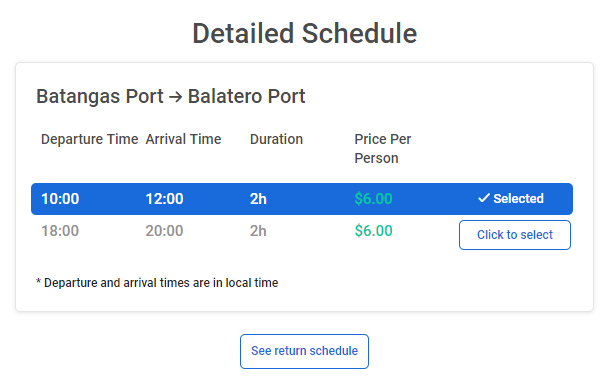Click the Departure Time column header
The image size is (607, 387).
(89, 139)
